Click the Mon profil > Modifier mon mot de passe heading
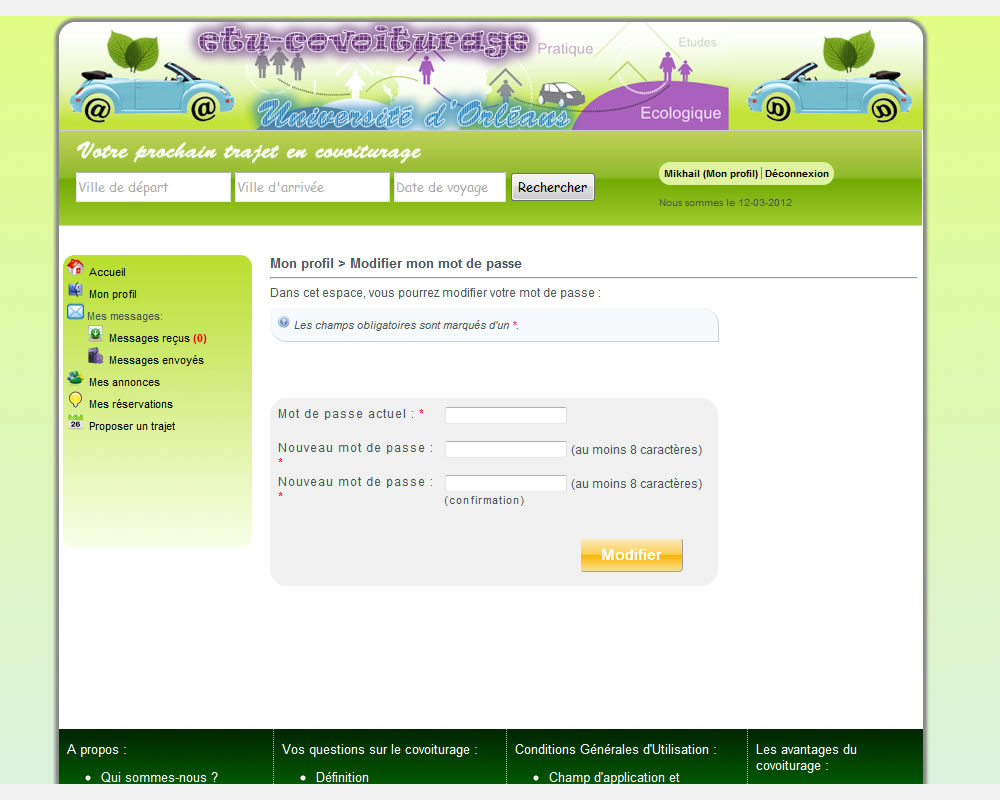The width and height of the screenshot is (1000, 800). 395,263
